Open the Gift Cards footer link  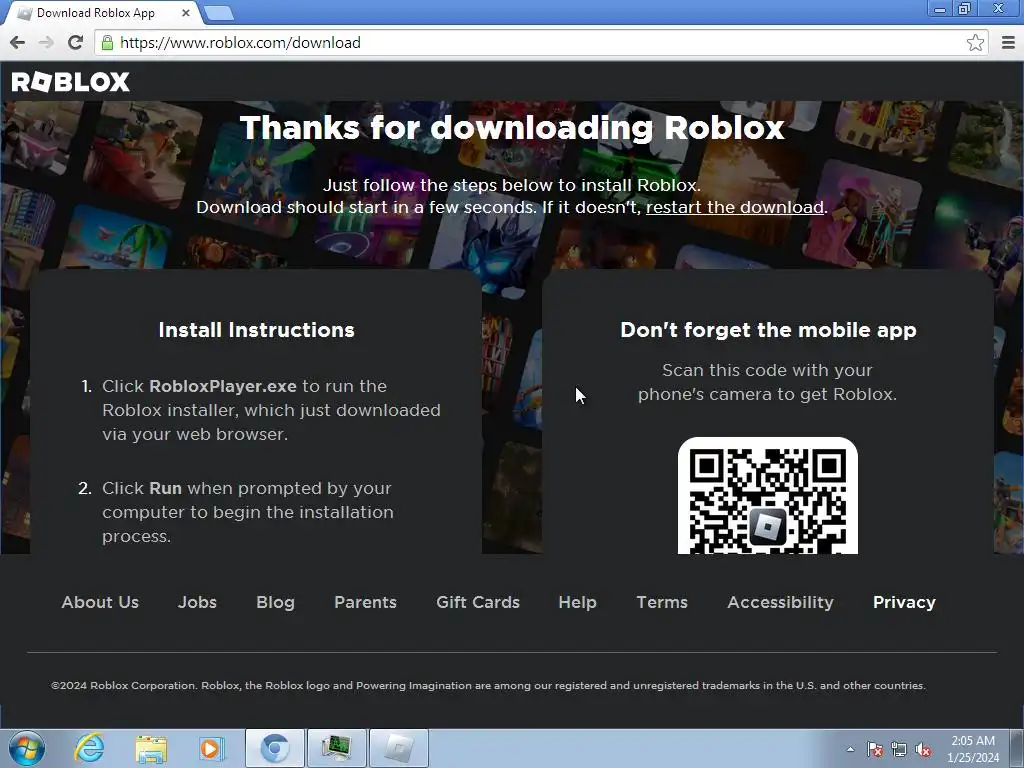[x=477, y=602]
